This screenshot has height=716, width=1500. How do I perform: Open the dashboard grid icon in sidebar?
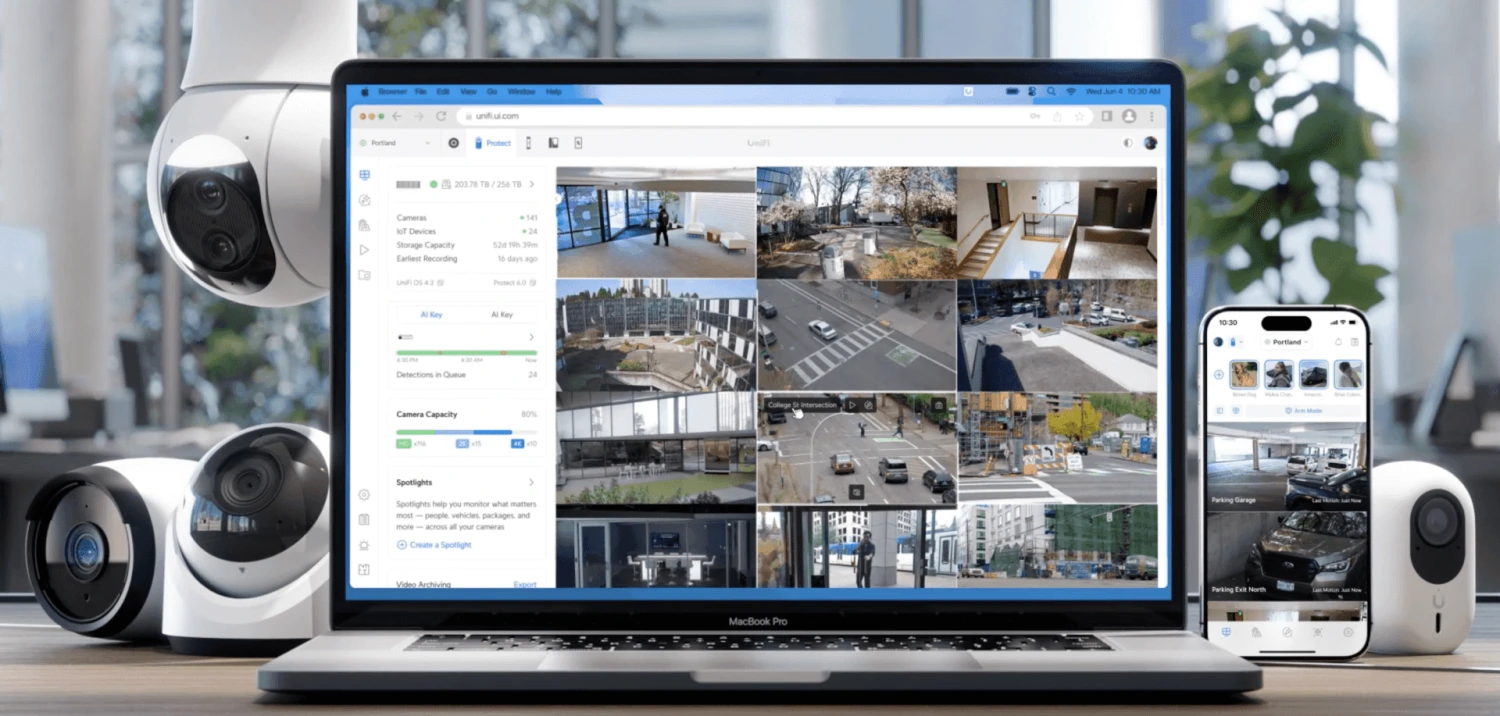(365, 175)
